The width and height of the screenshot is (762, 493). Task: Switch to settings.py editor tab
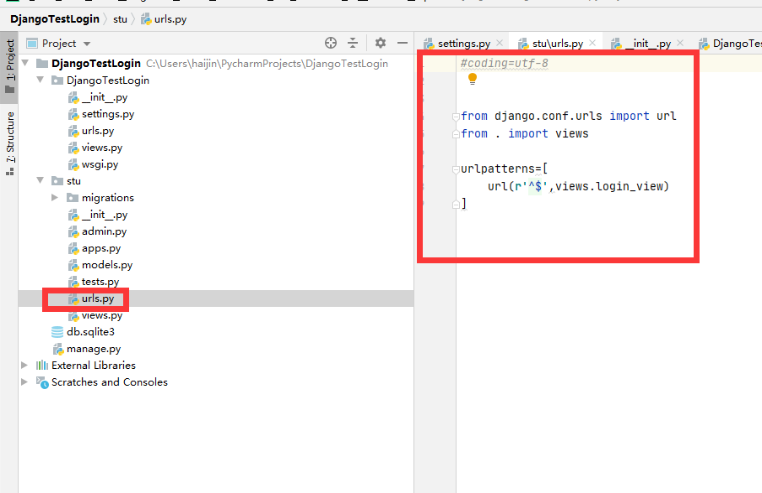tap(464, 44)
